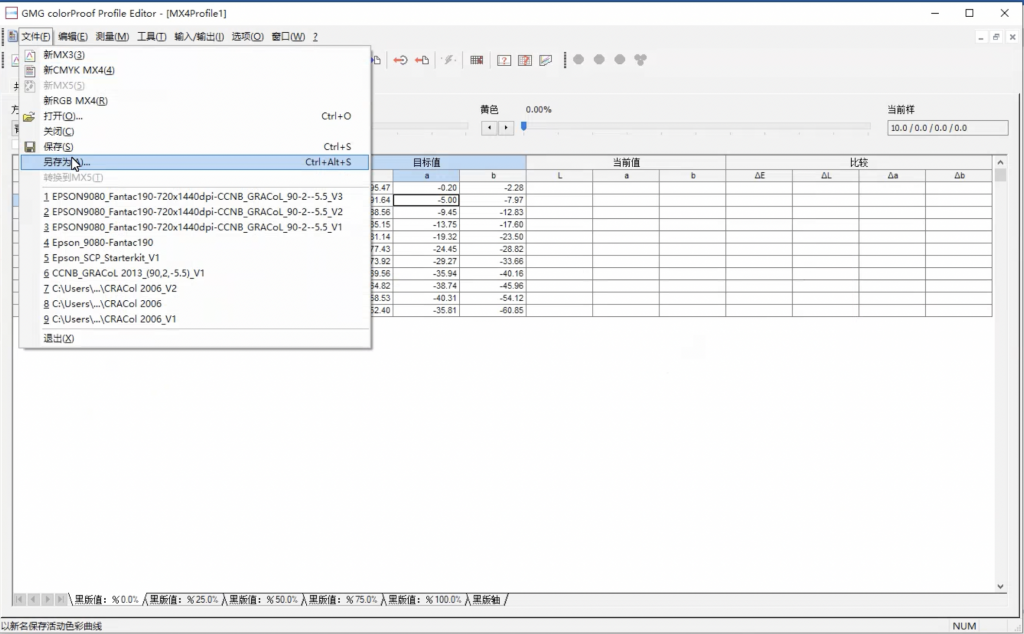Screen dimensions: 1024x634
Task: Click the gray circle icon nearest the dotted grip
Action: click(x=579, y=59)
